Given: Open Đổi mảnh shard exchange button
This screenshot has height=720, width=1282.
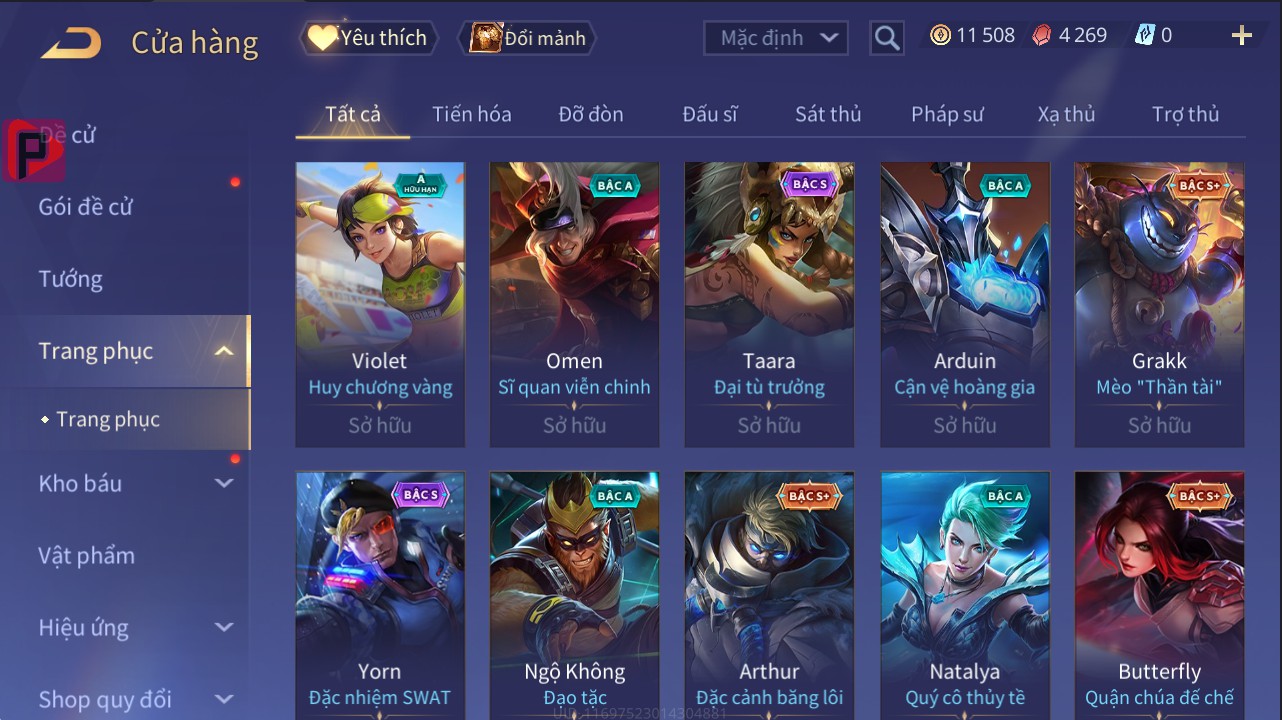Looking at the screenshot, I should [x=527, y=38].
